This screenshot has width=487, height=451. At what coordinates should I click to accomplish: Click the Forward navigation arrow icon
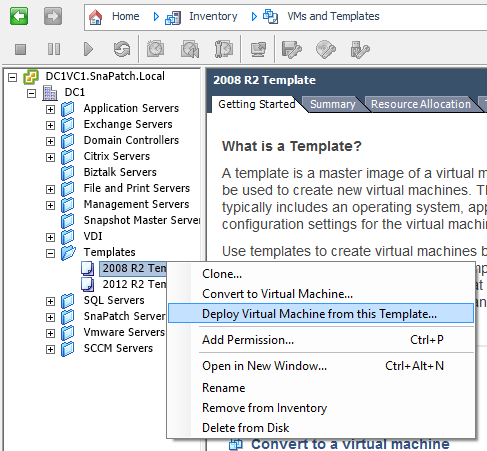(x=53, y=16)
